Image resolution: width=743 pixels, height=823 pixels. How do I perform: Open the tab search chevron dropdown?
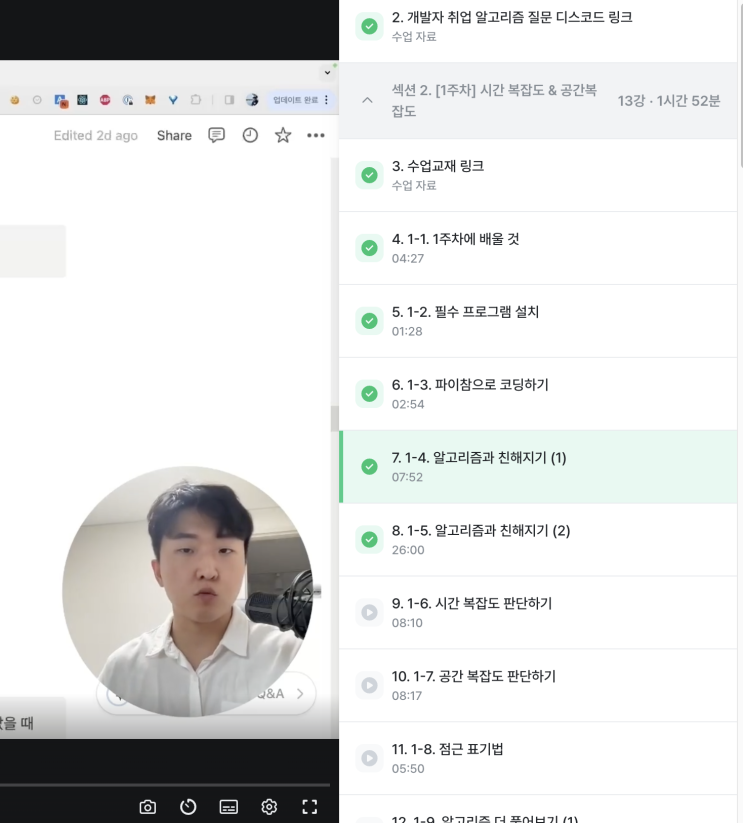(327, 72)
